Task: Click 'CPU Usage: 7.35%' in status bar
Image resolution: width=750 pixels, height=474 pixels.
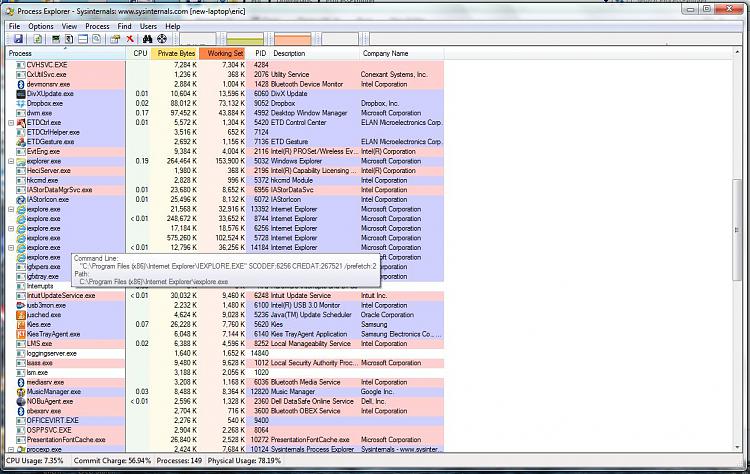Action: 34,461
